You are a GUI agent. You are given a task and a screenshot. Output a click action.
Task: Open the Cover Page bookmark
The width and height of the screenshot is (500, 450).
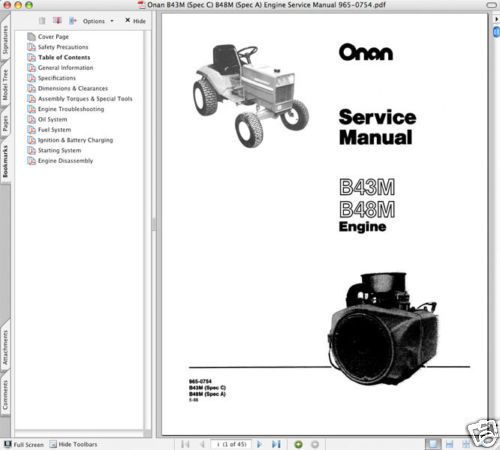(x=53, y=37)
